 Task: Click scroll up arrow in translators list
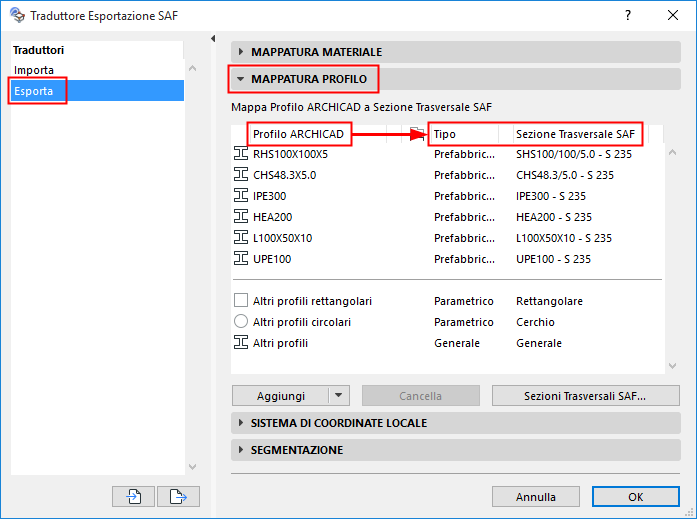pos(192,68)
